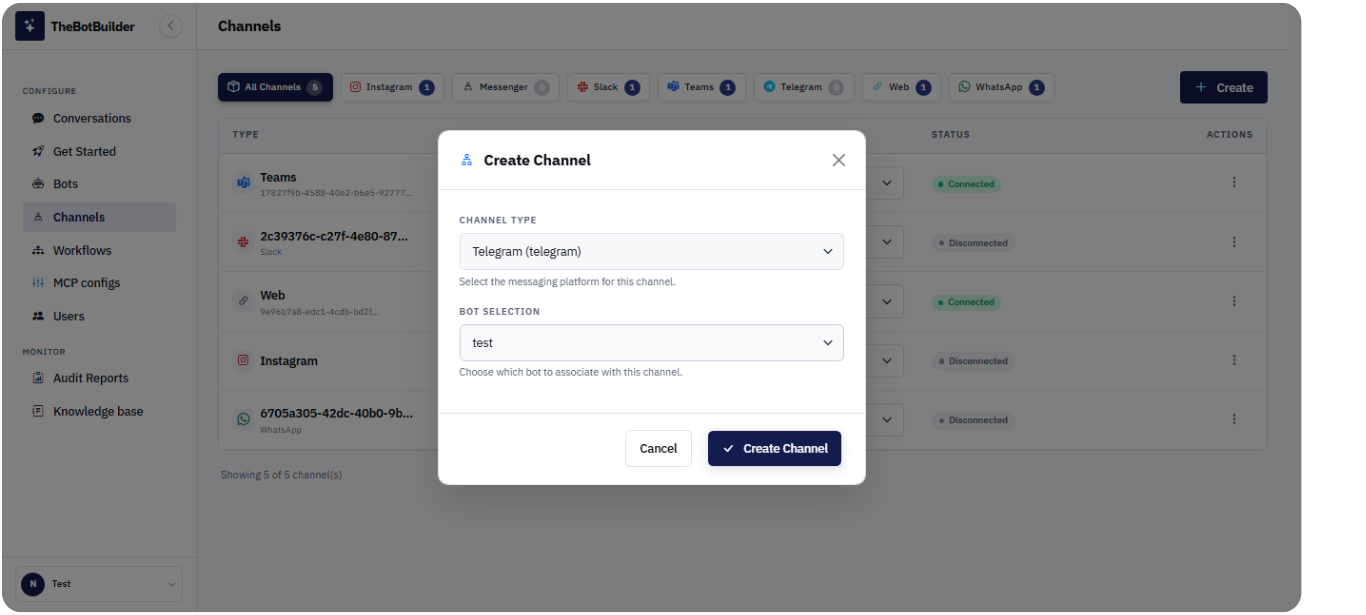
Task: Click the 'Showing 5 of 5 channel(s)' text
Action: tap(281, 475)
